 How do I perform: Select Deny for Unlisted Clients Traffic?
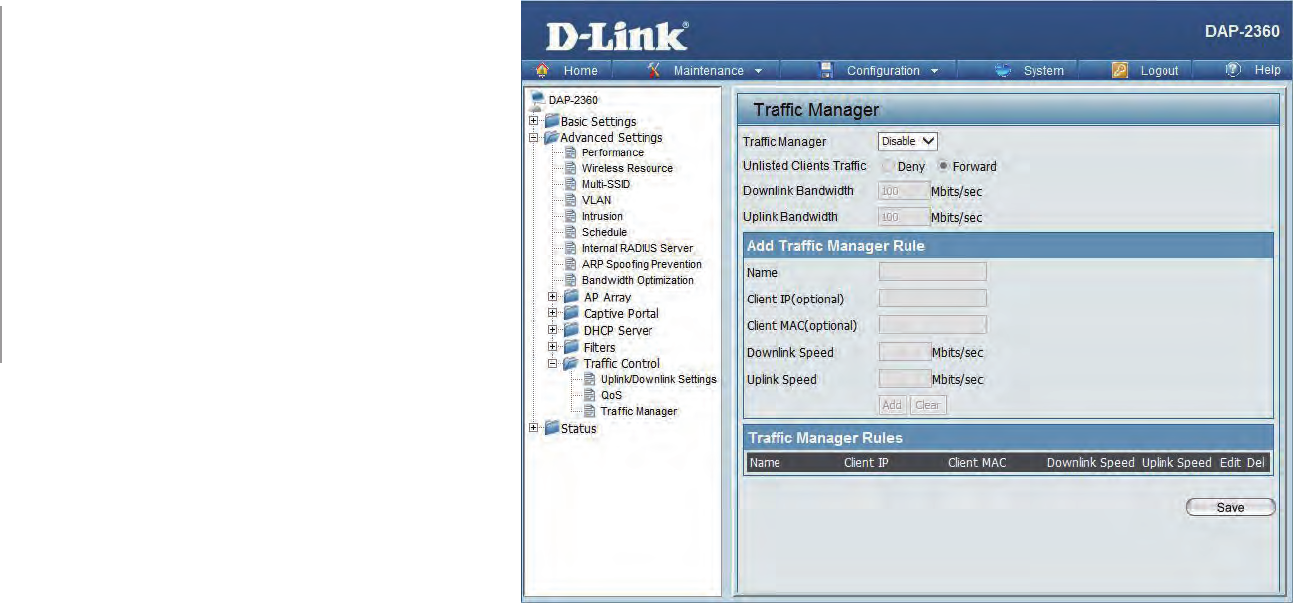tap(888, 167)
